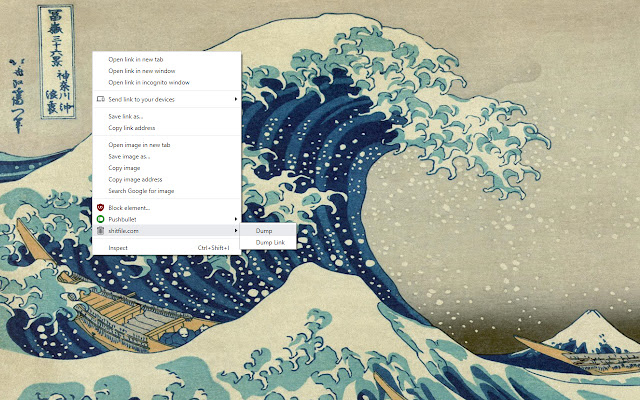The width and height of the screenshot is (640, 400).
Task: Expand the Send link to your devices arrow
Action: coord(236,99)
